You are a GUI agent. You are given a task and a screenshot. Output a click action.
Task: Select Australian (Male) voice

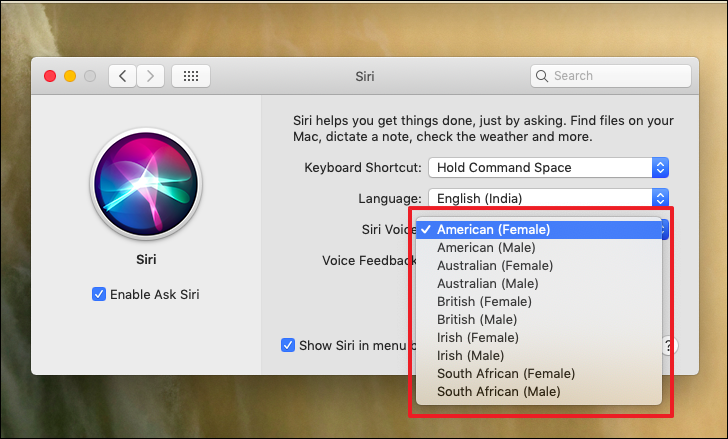[539, 284]
